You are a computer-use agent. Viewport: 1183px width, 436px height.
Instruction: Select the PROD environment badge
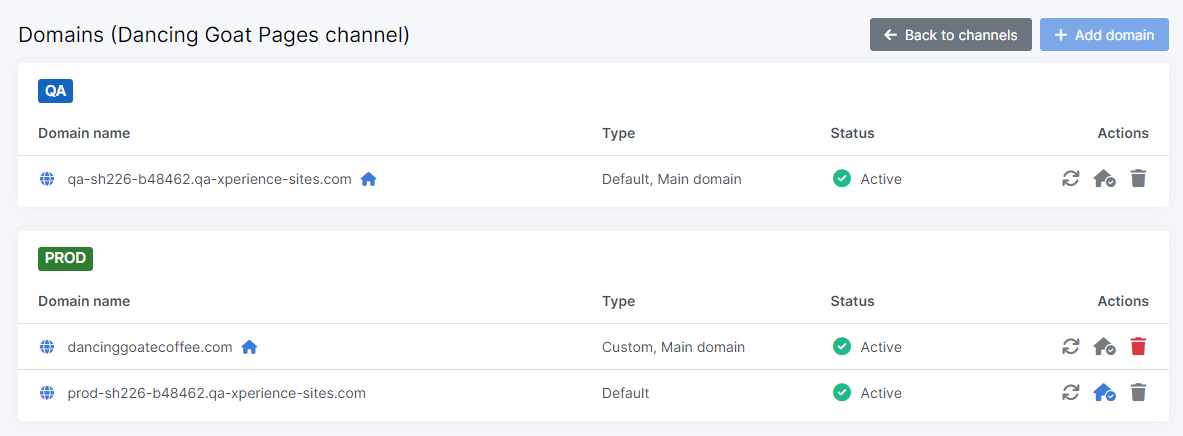65,258
